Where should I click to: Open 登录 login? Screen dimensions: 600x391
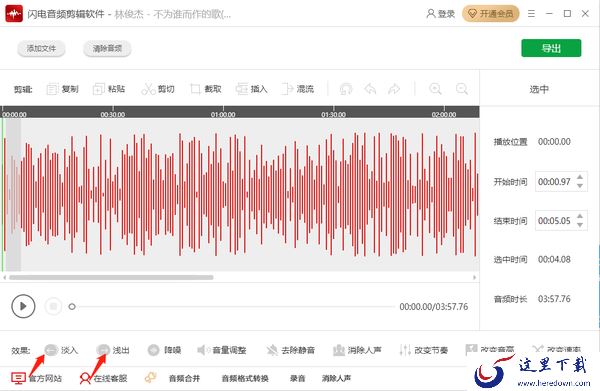point(440,14)
